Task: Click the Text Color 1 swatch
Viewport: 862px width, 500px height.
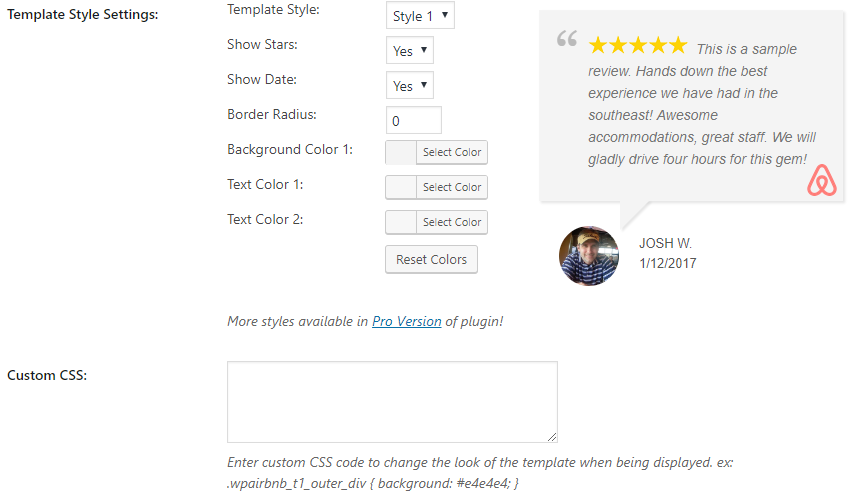Action: point(401,187)
